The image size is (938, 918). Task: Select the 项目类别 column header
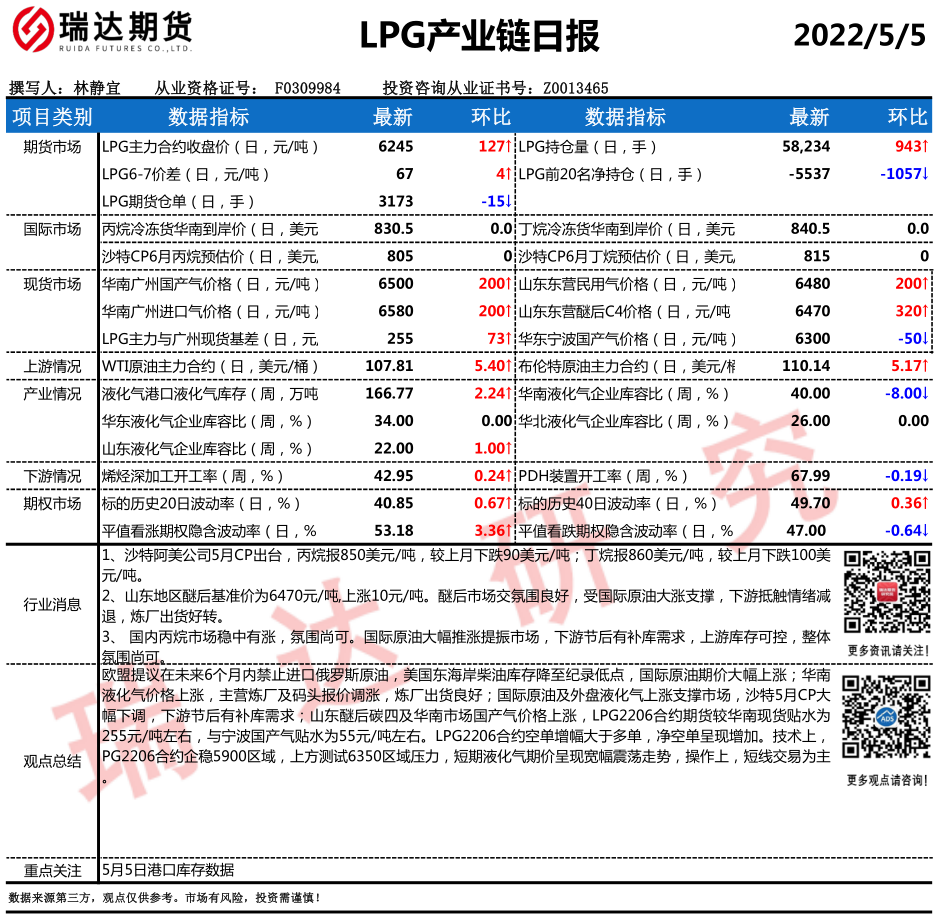click(52, 117)
